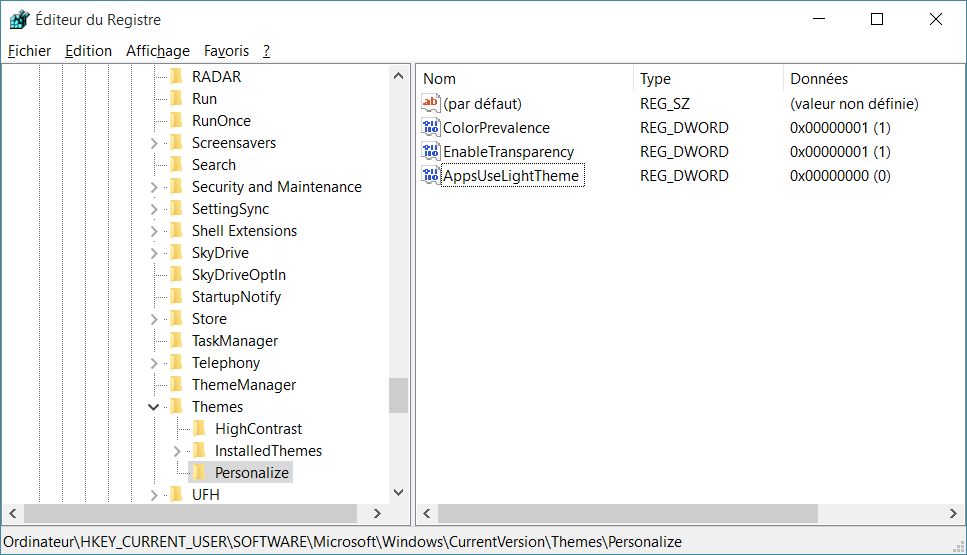Expand the Screensavers key
Screen dimensions: 967x555
click(x=154, y=143)
